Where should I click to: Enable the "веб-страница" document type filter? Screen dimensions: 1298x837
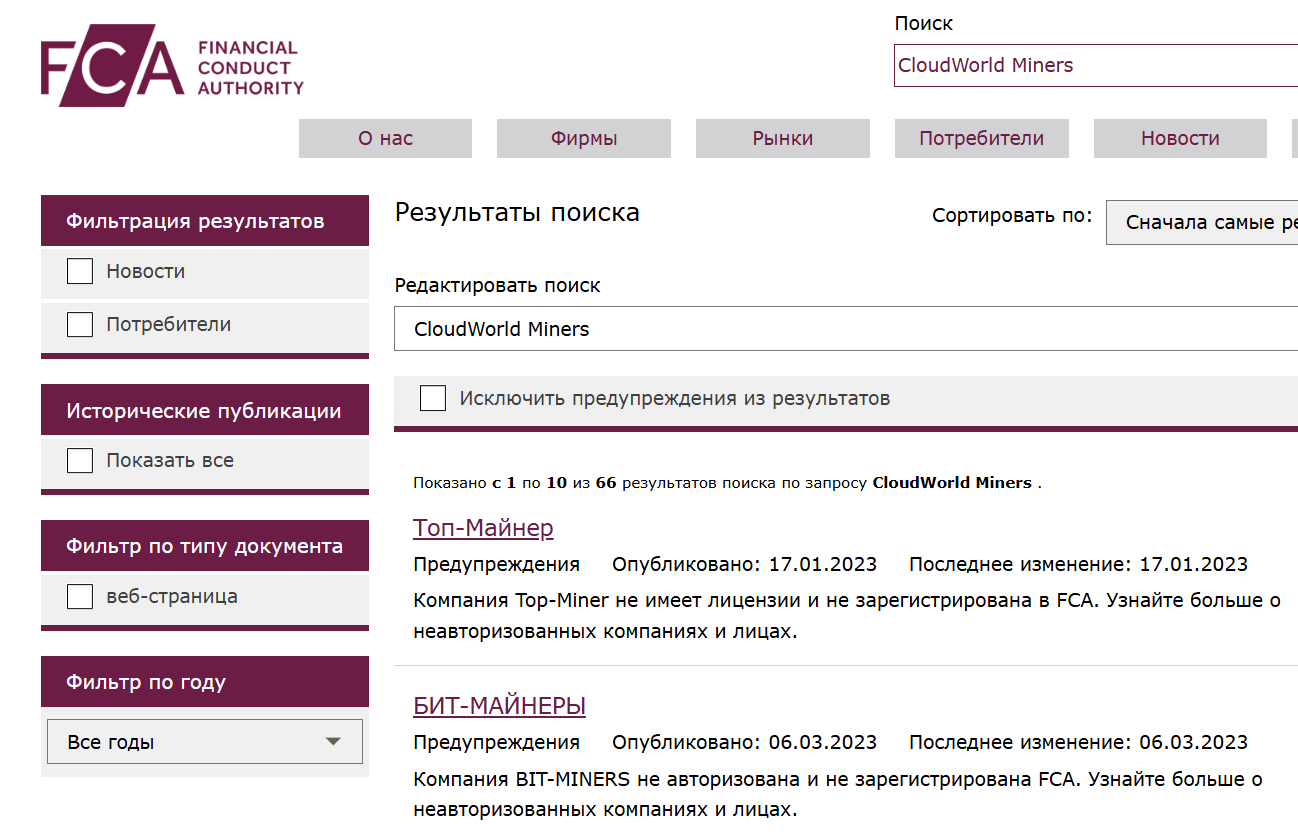pyautogui.click(x=79, y=596)
